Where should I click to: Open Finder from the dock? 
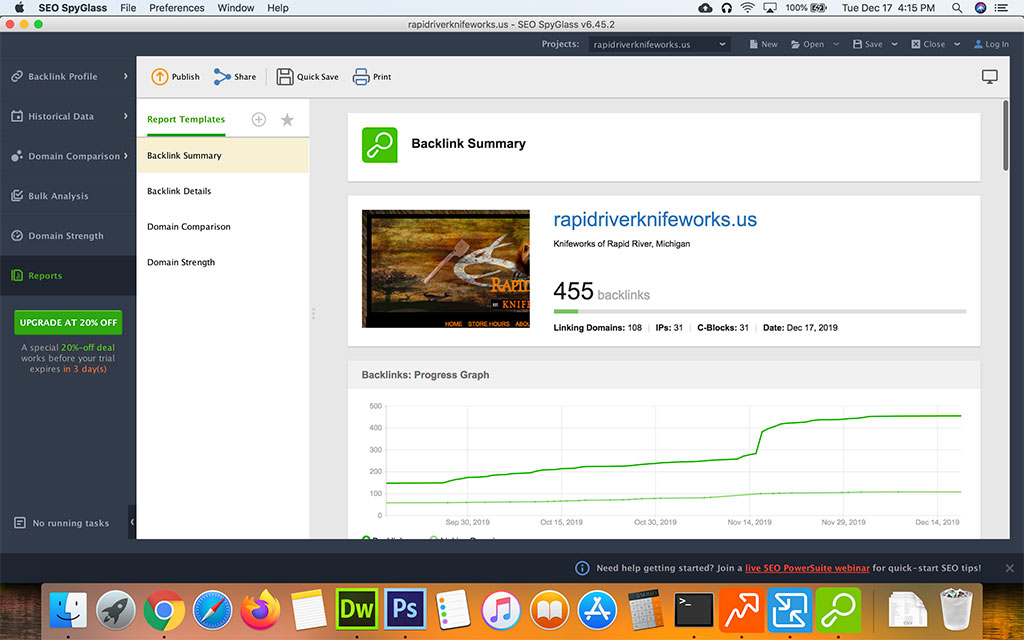pyautogui.click(x=68, y=610)
